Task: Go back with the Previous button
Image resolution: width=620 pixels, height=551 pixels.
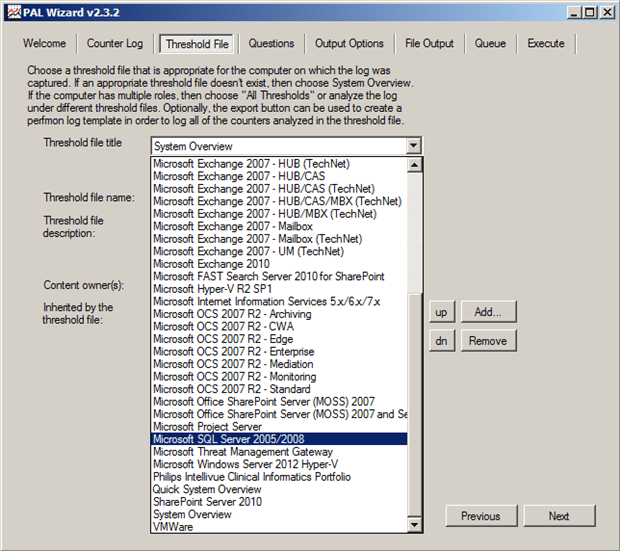Action: point(481,516)
